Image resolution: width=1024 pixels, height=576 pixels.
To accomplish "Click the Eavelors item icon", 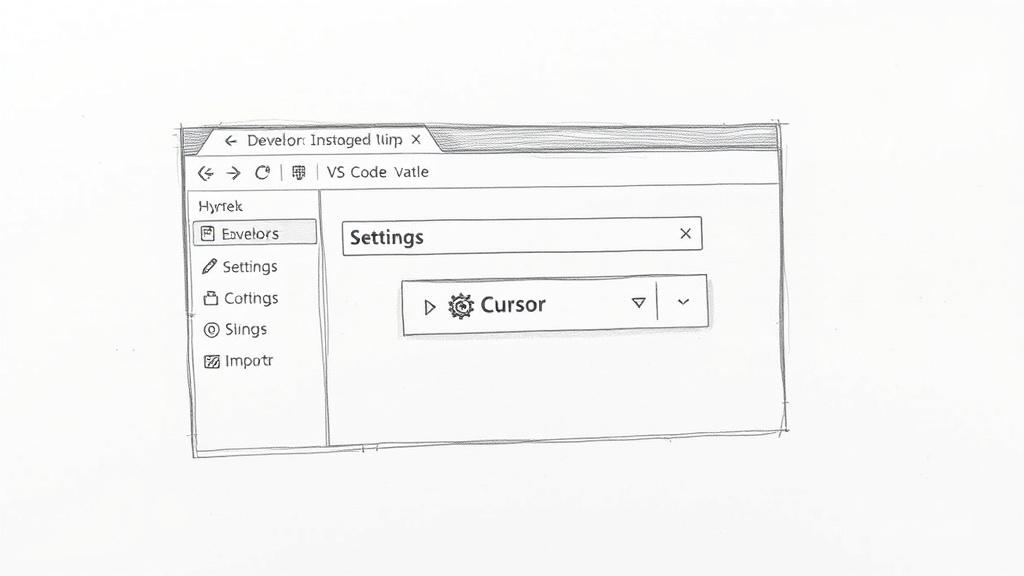I will pyautogui.click(x=208, y=234).
